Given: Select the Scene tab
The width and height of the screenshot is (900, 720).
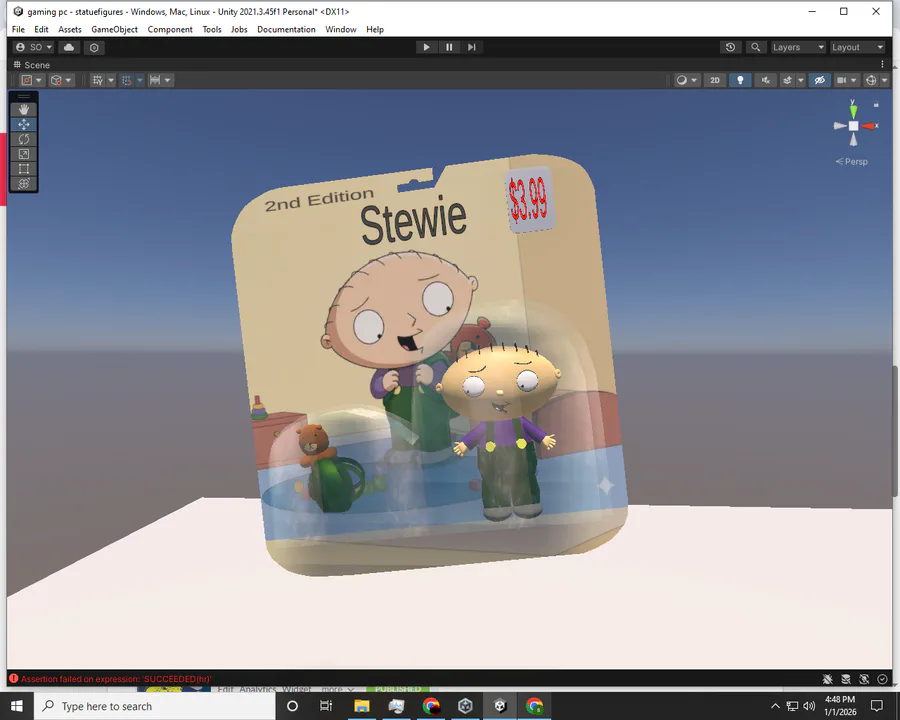Looking at the screenshot, I should coord(32,65).
